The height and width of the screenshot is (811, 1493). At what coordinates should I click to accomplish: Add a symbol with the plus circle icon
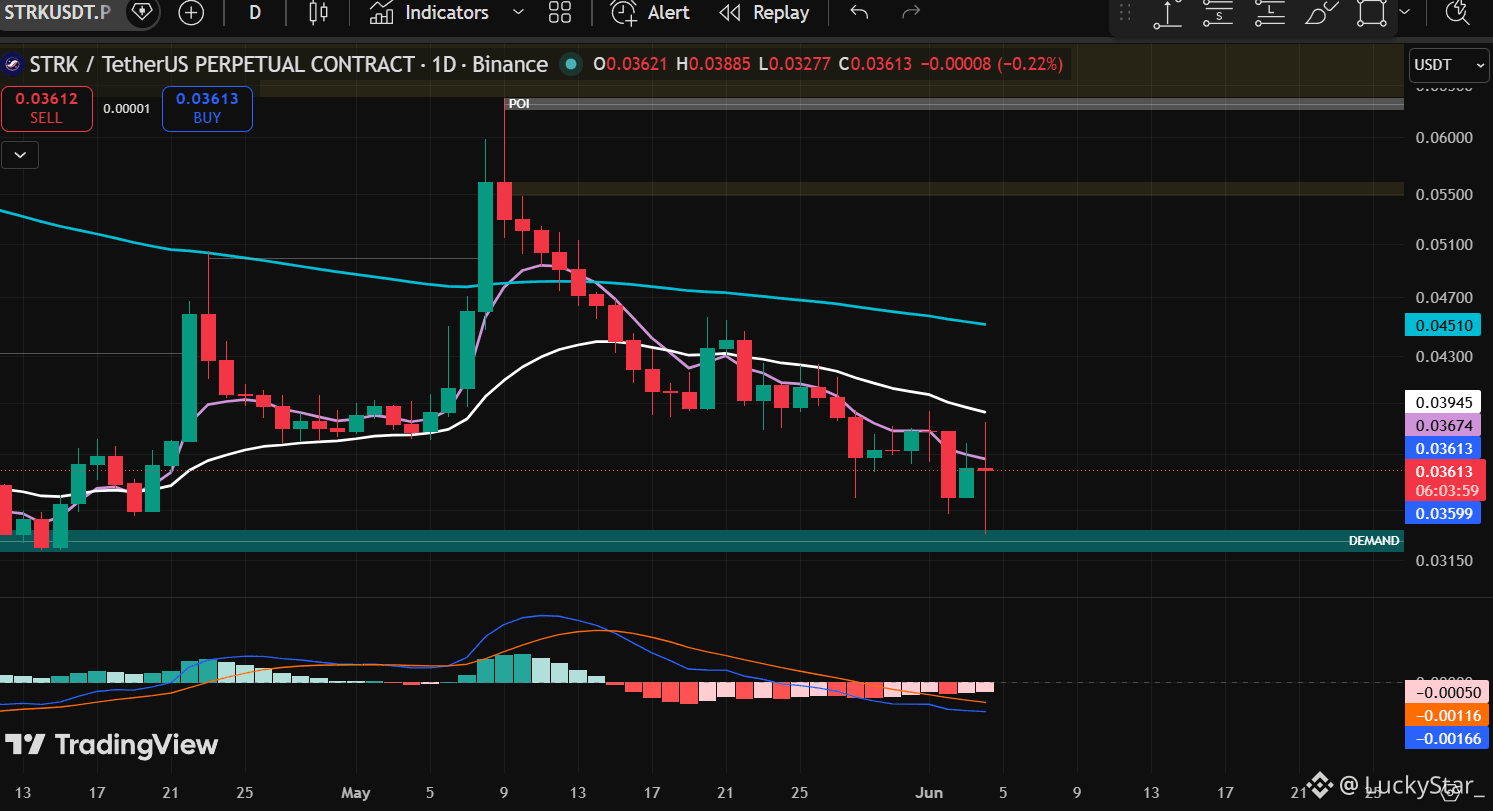[x=191, y=13]
